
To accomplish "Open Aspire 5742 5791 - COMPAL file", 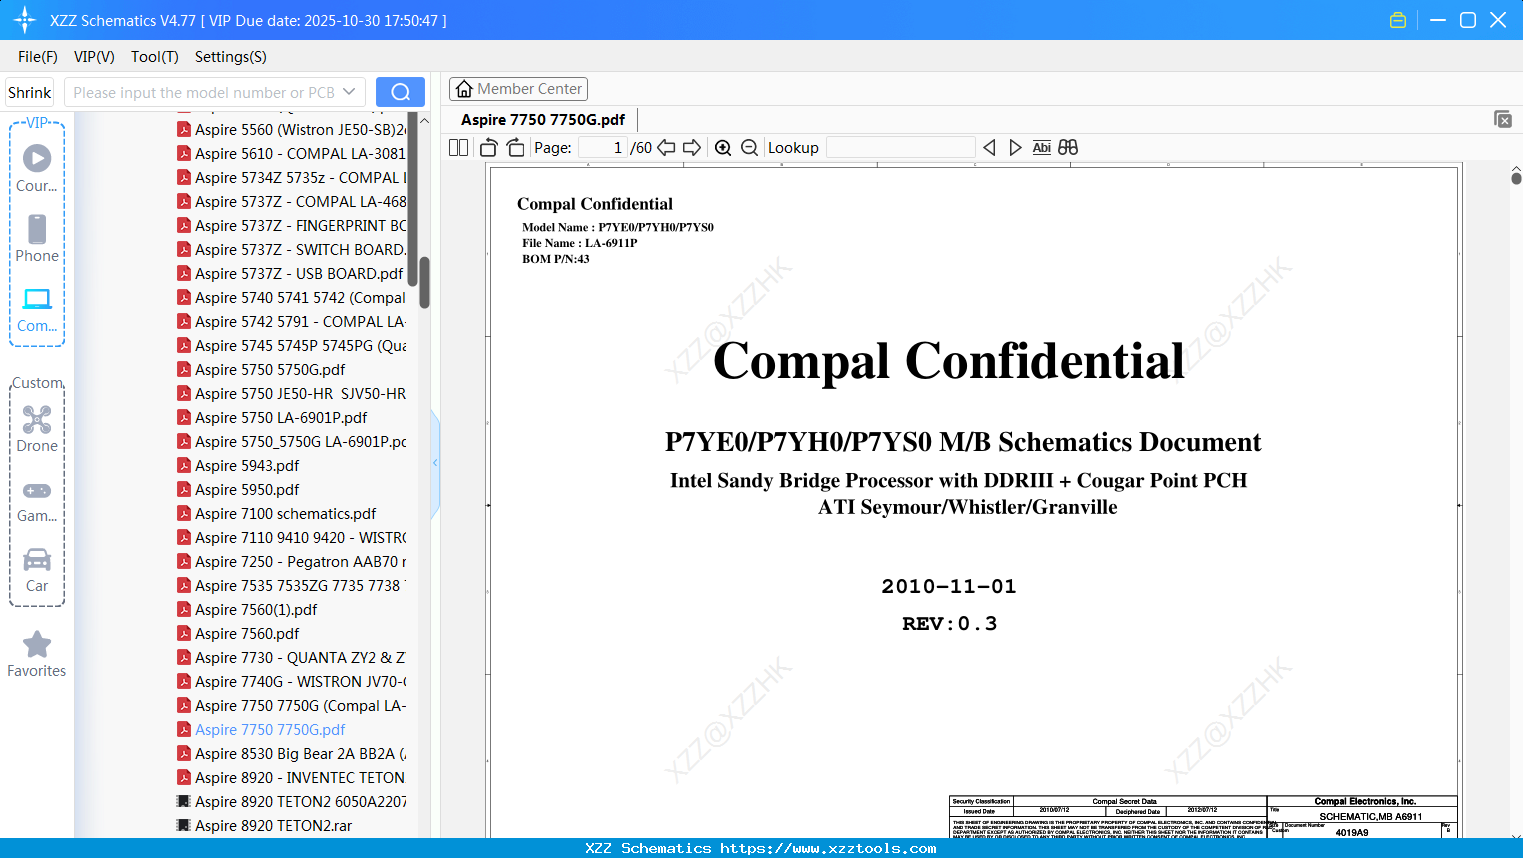I will (291, 322).
